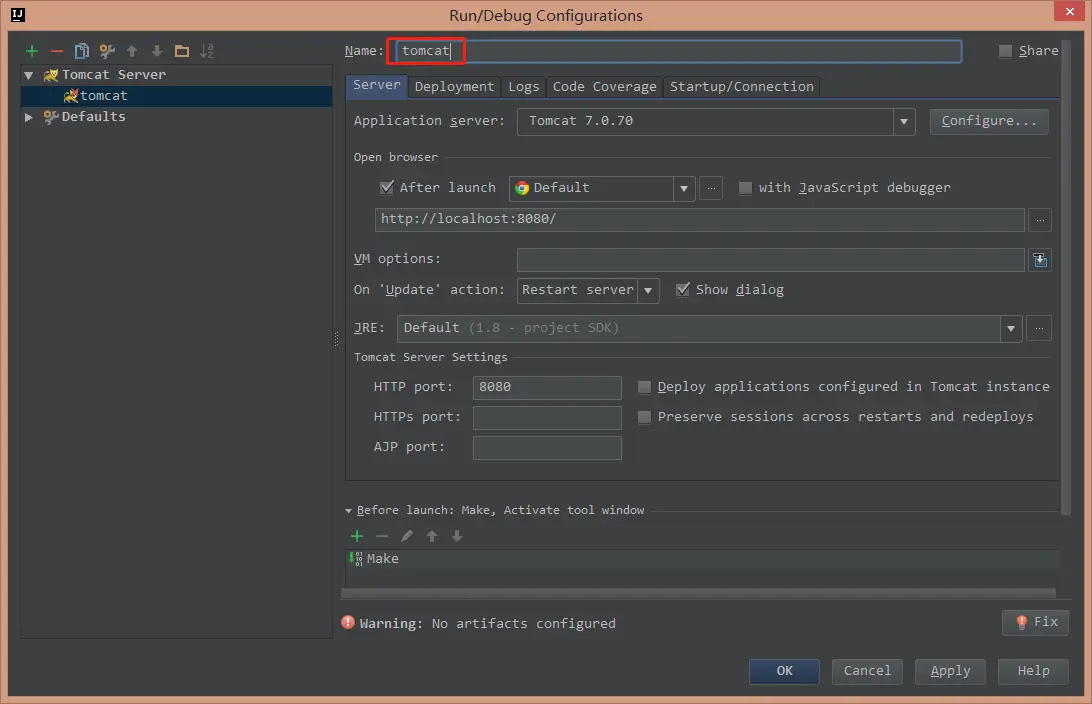Click the Name input field
Image resolution: width=1092 pixels, height=704 pixels.
(678, 51)
